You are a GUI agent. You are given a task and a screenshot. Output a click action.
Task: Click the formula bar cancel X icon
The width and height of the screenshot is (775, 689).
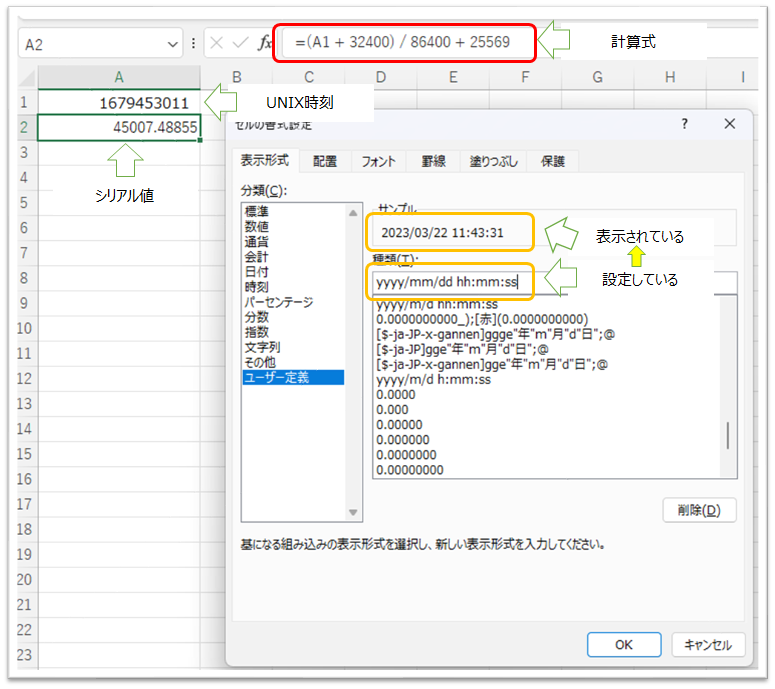pyautogui.click(x=216, y=43)
